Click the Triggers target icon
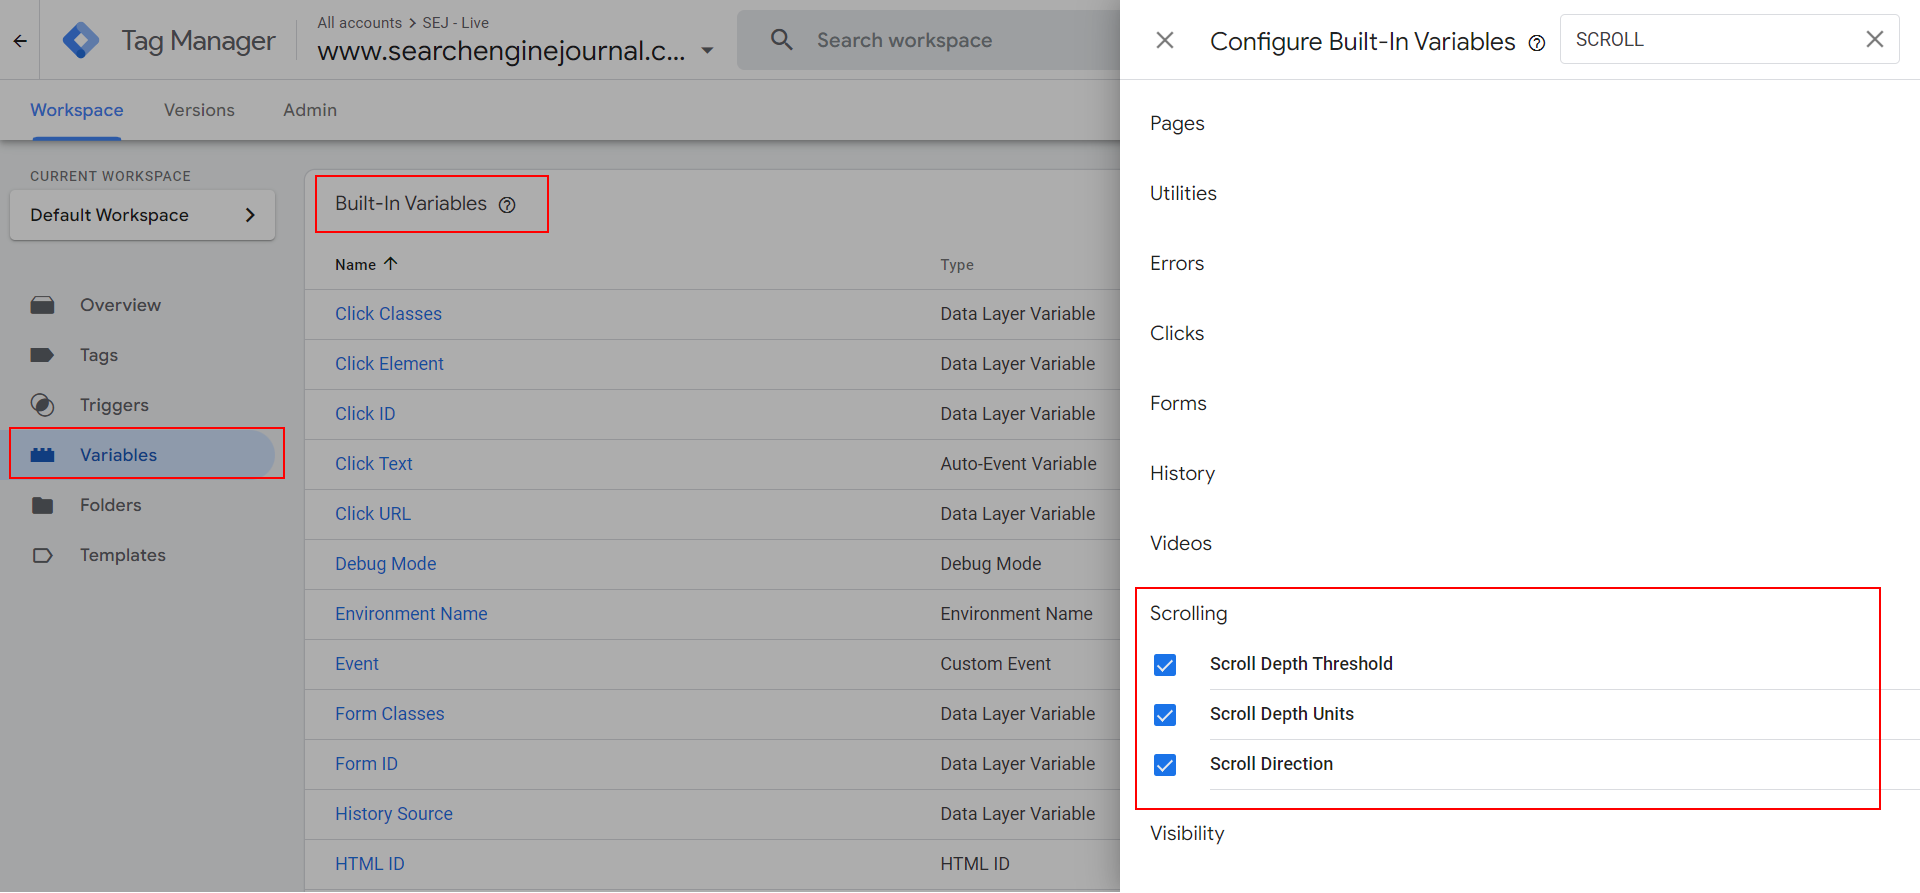Viewport: 1920px width, 893px height. (x=42, y=405)
